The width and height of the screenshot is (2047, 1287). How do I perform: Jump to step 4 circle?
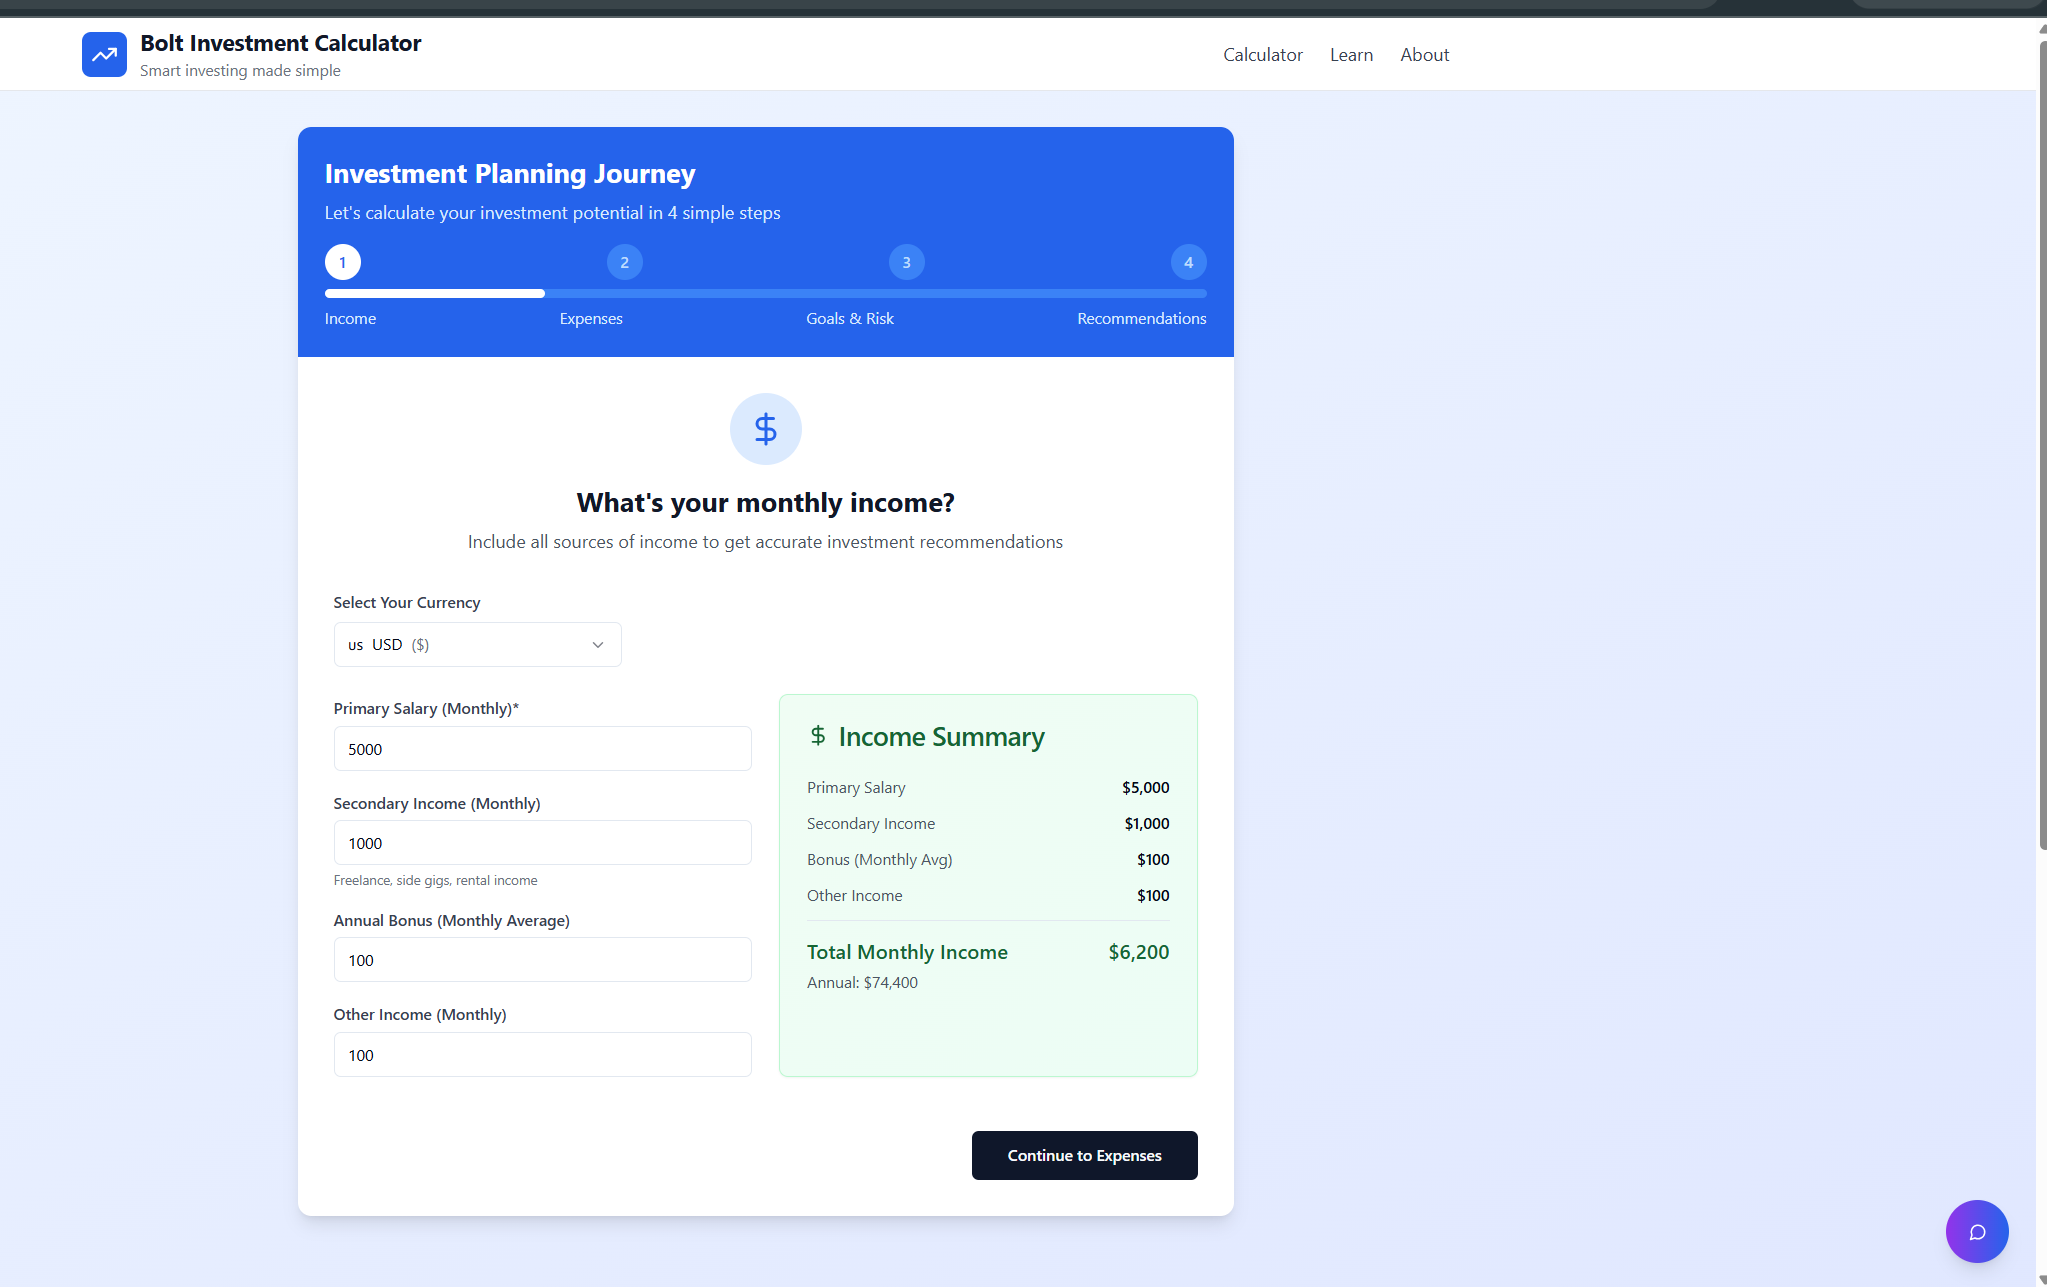(x=1188, y=262)
